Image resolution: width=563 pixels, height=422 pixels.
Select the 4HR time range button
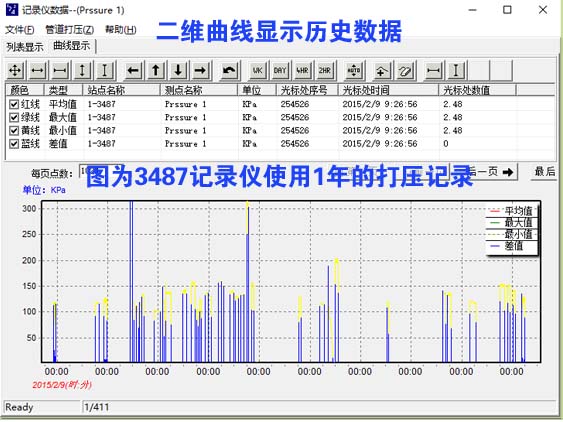tap(302, 70)
